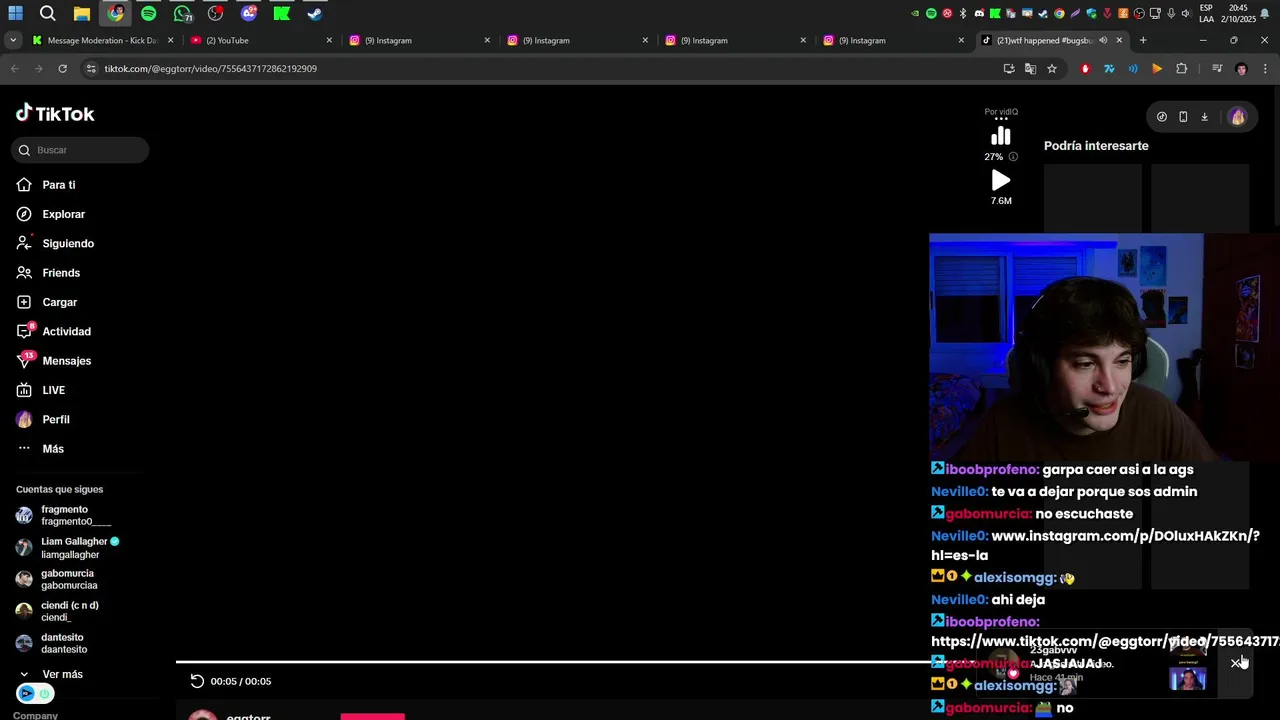Open Kick app from taskbar
The image size is (1280, 720).
282,13
